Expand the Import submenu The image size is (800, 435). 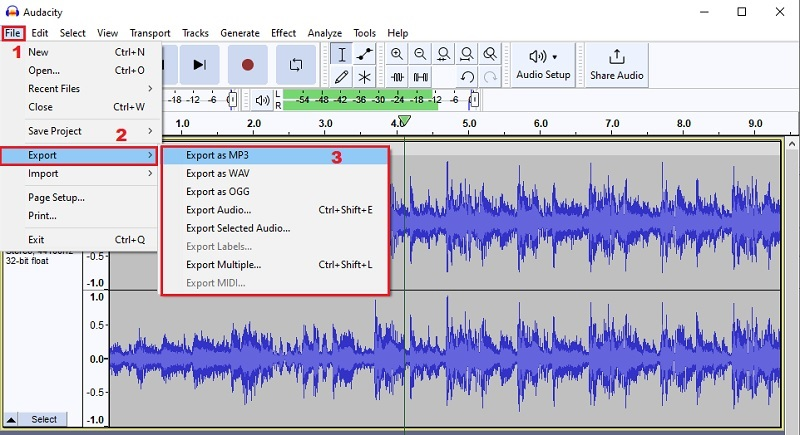pos(81,174)
